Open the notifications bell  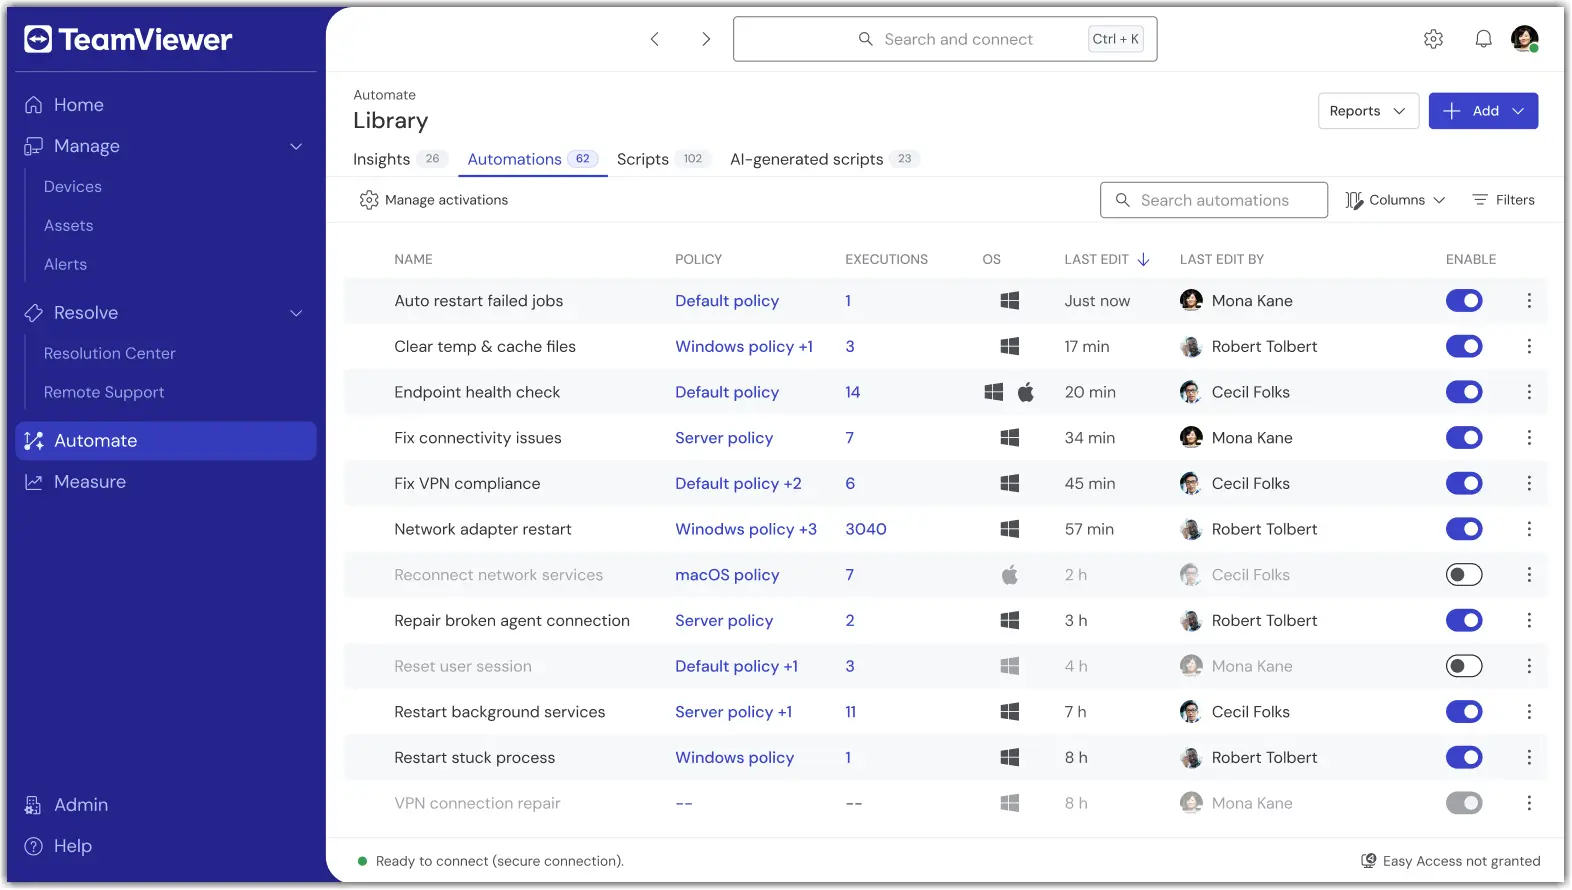click(x=1483, y=39)
